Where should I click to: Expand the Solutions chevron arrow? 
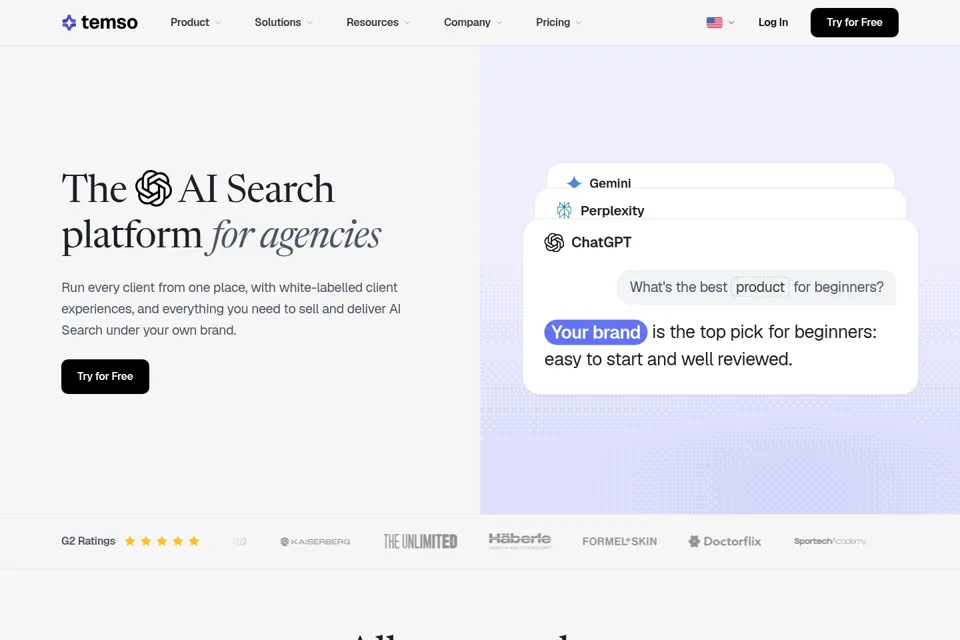pyautogui.click(x=310, y=23)
